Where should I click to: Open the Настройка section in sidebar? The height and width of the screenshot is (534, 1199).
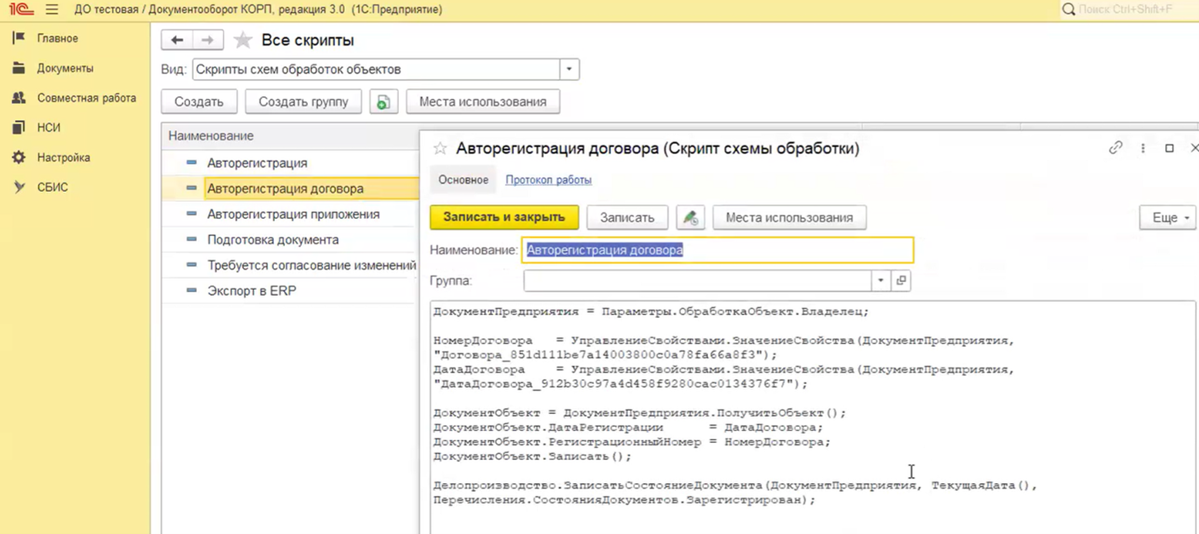63,157
